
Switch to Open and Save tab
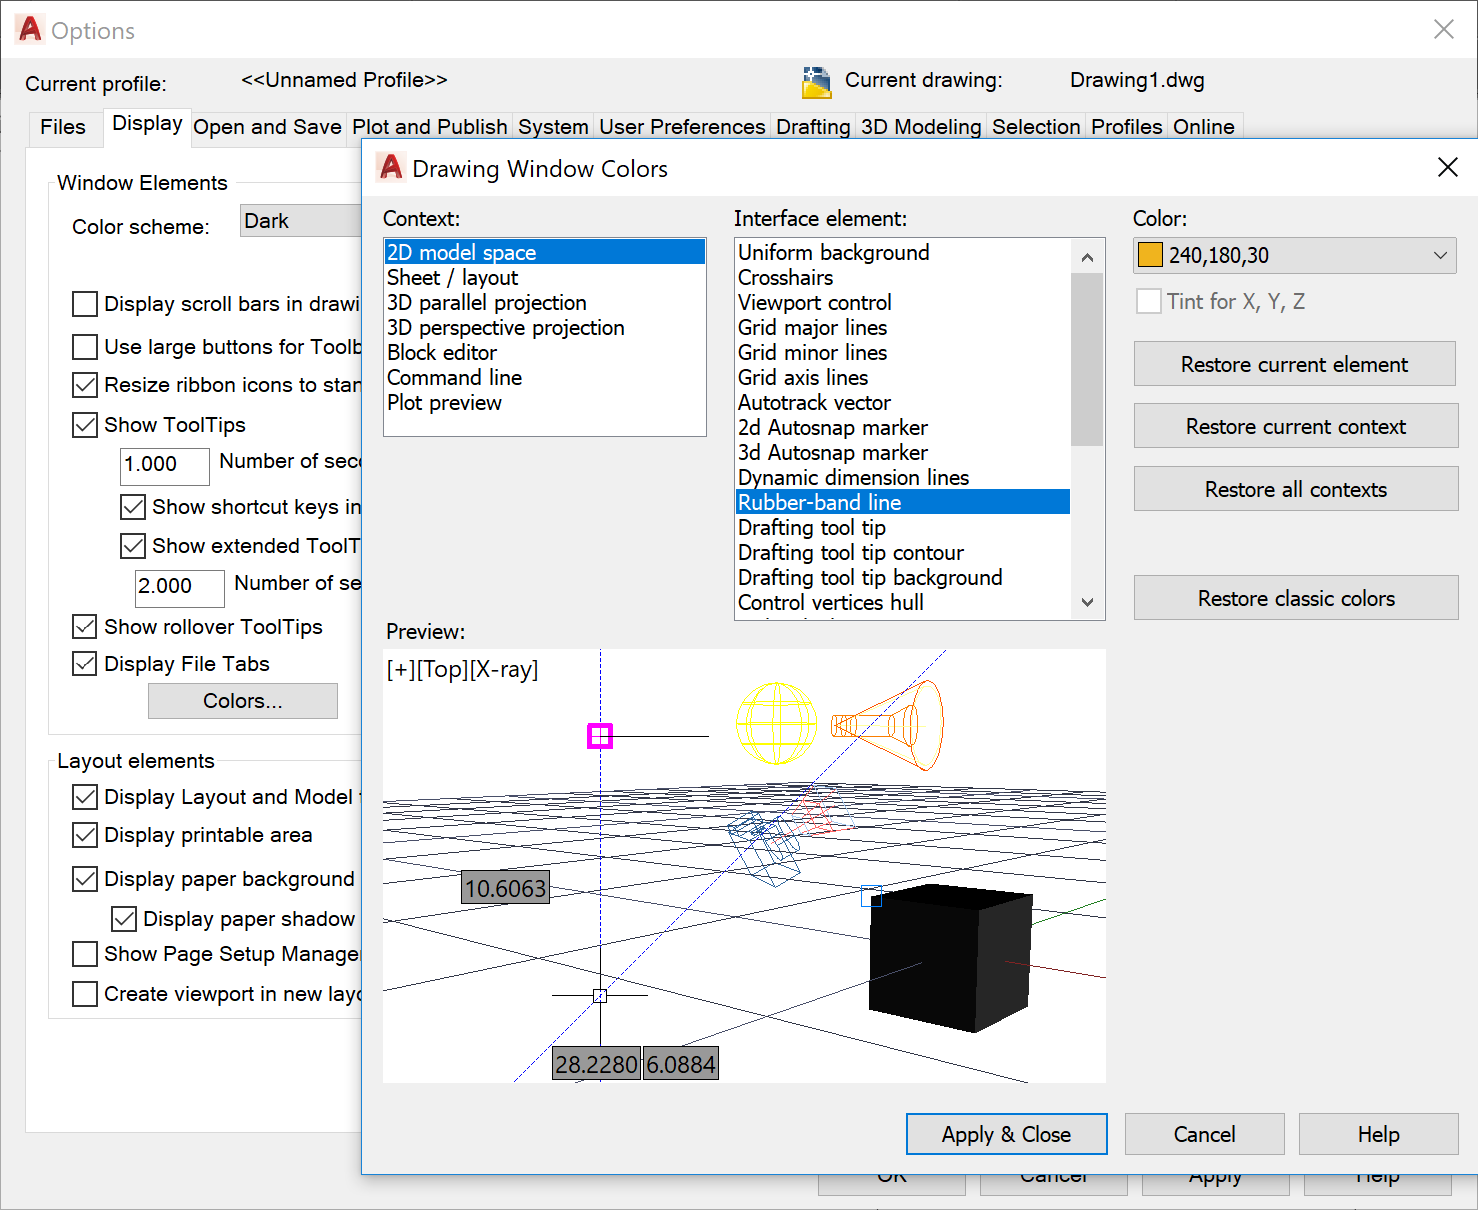267,127
